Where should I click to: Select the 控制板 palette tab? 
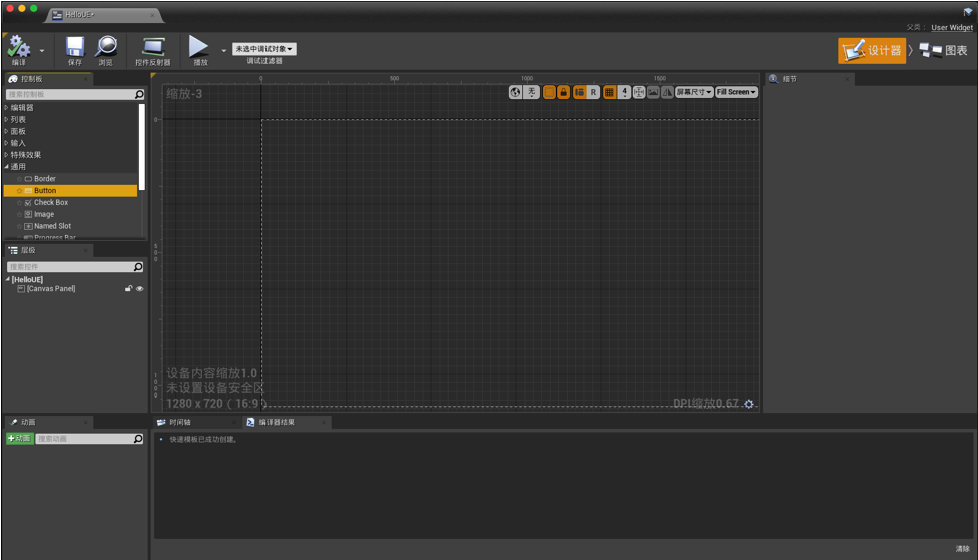(x=49, y=79)
